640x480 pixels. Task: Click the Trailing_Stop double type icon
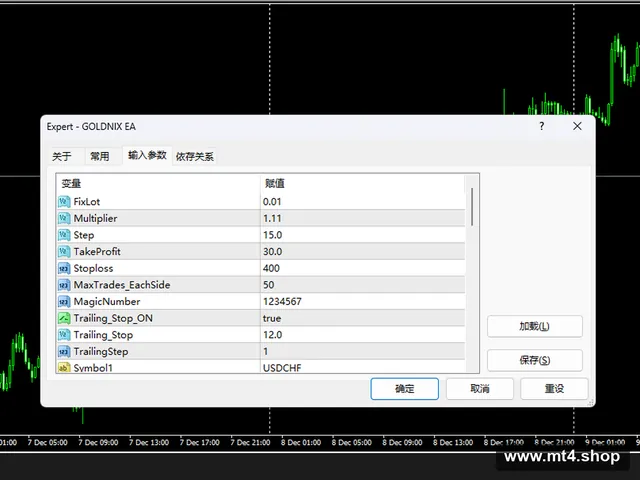click(x=64, y=335)
